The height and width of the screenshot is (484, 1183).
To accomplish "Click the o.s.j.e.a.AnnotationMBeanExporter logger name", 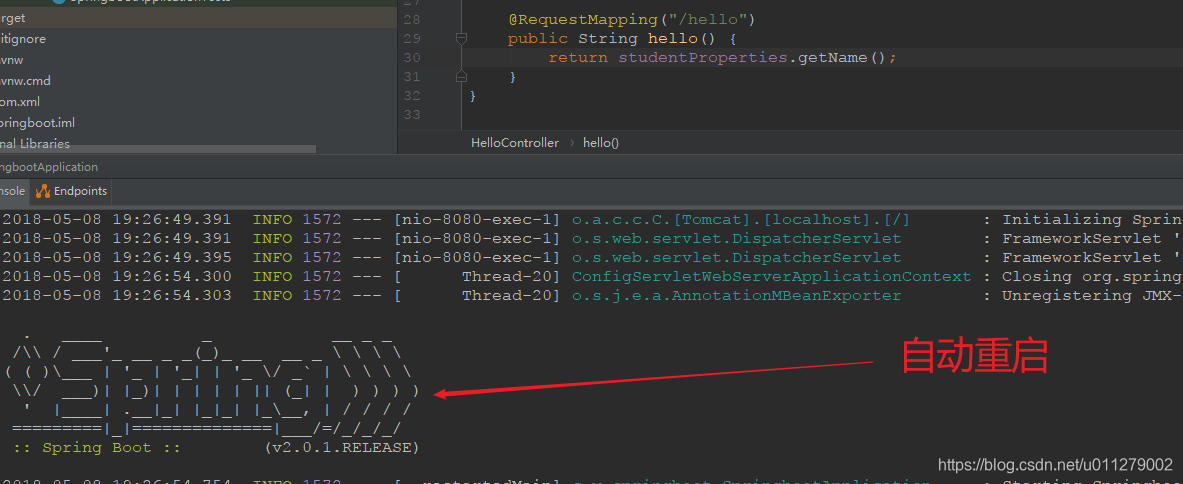I will coord(736,296).
